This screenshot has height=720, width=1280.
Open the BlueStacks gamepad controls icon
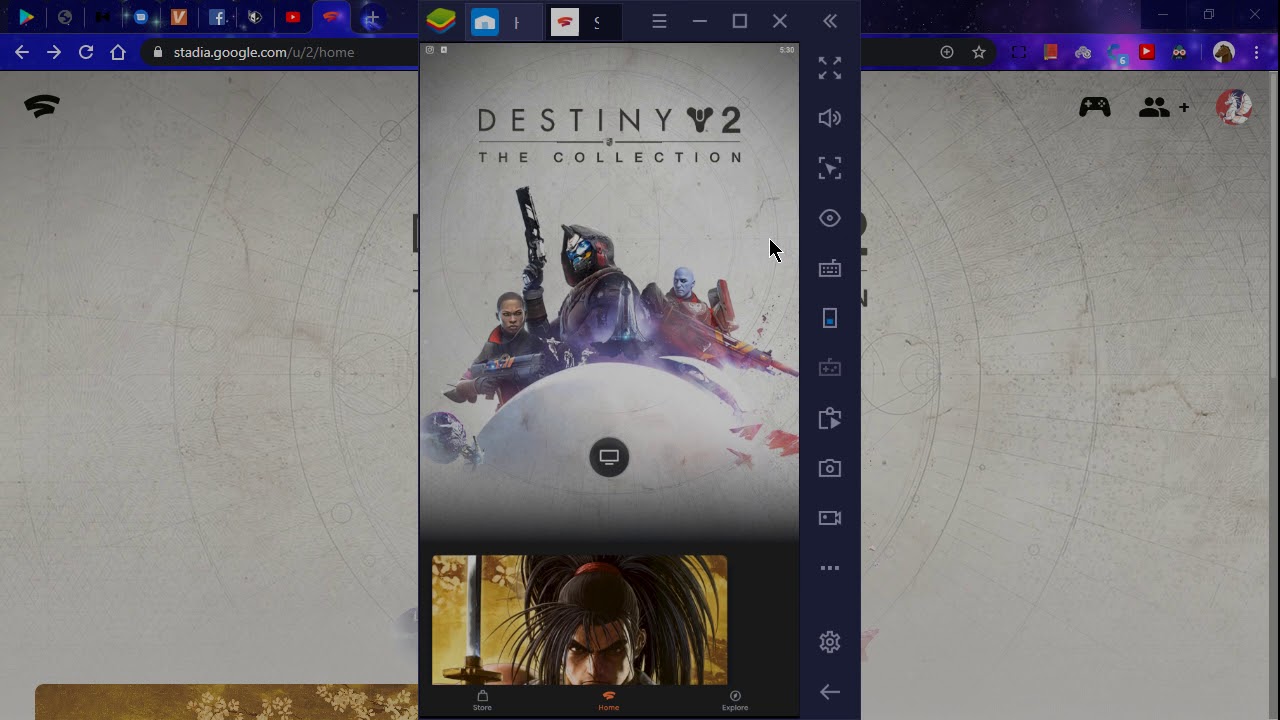830,368
